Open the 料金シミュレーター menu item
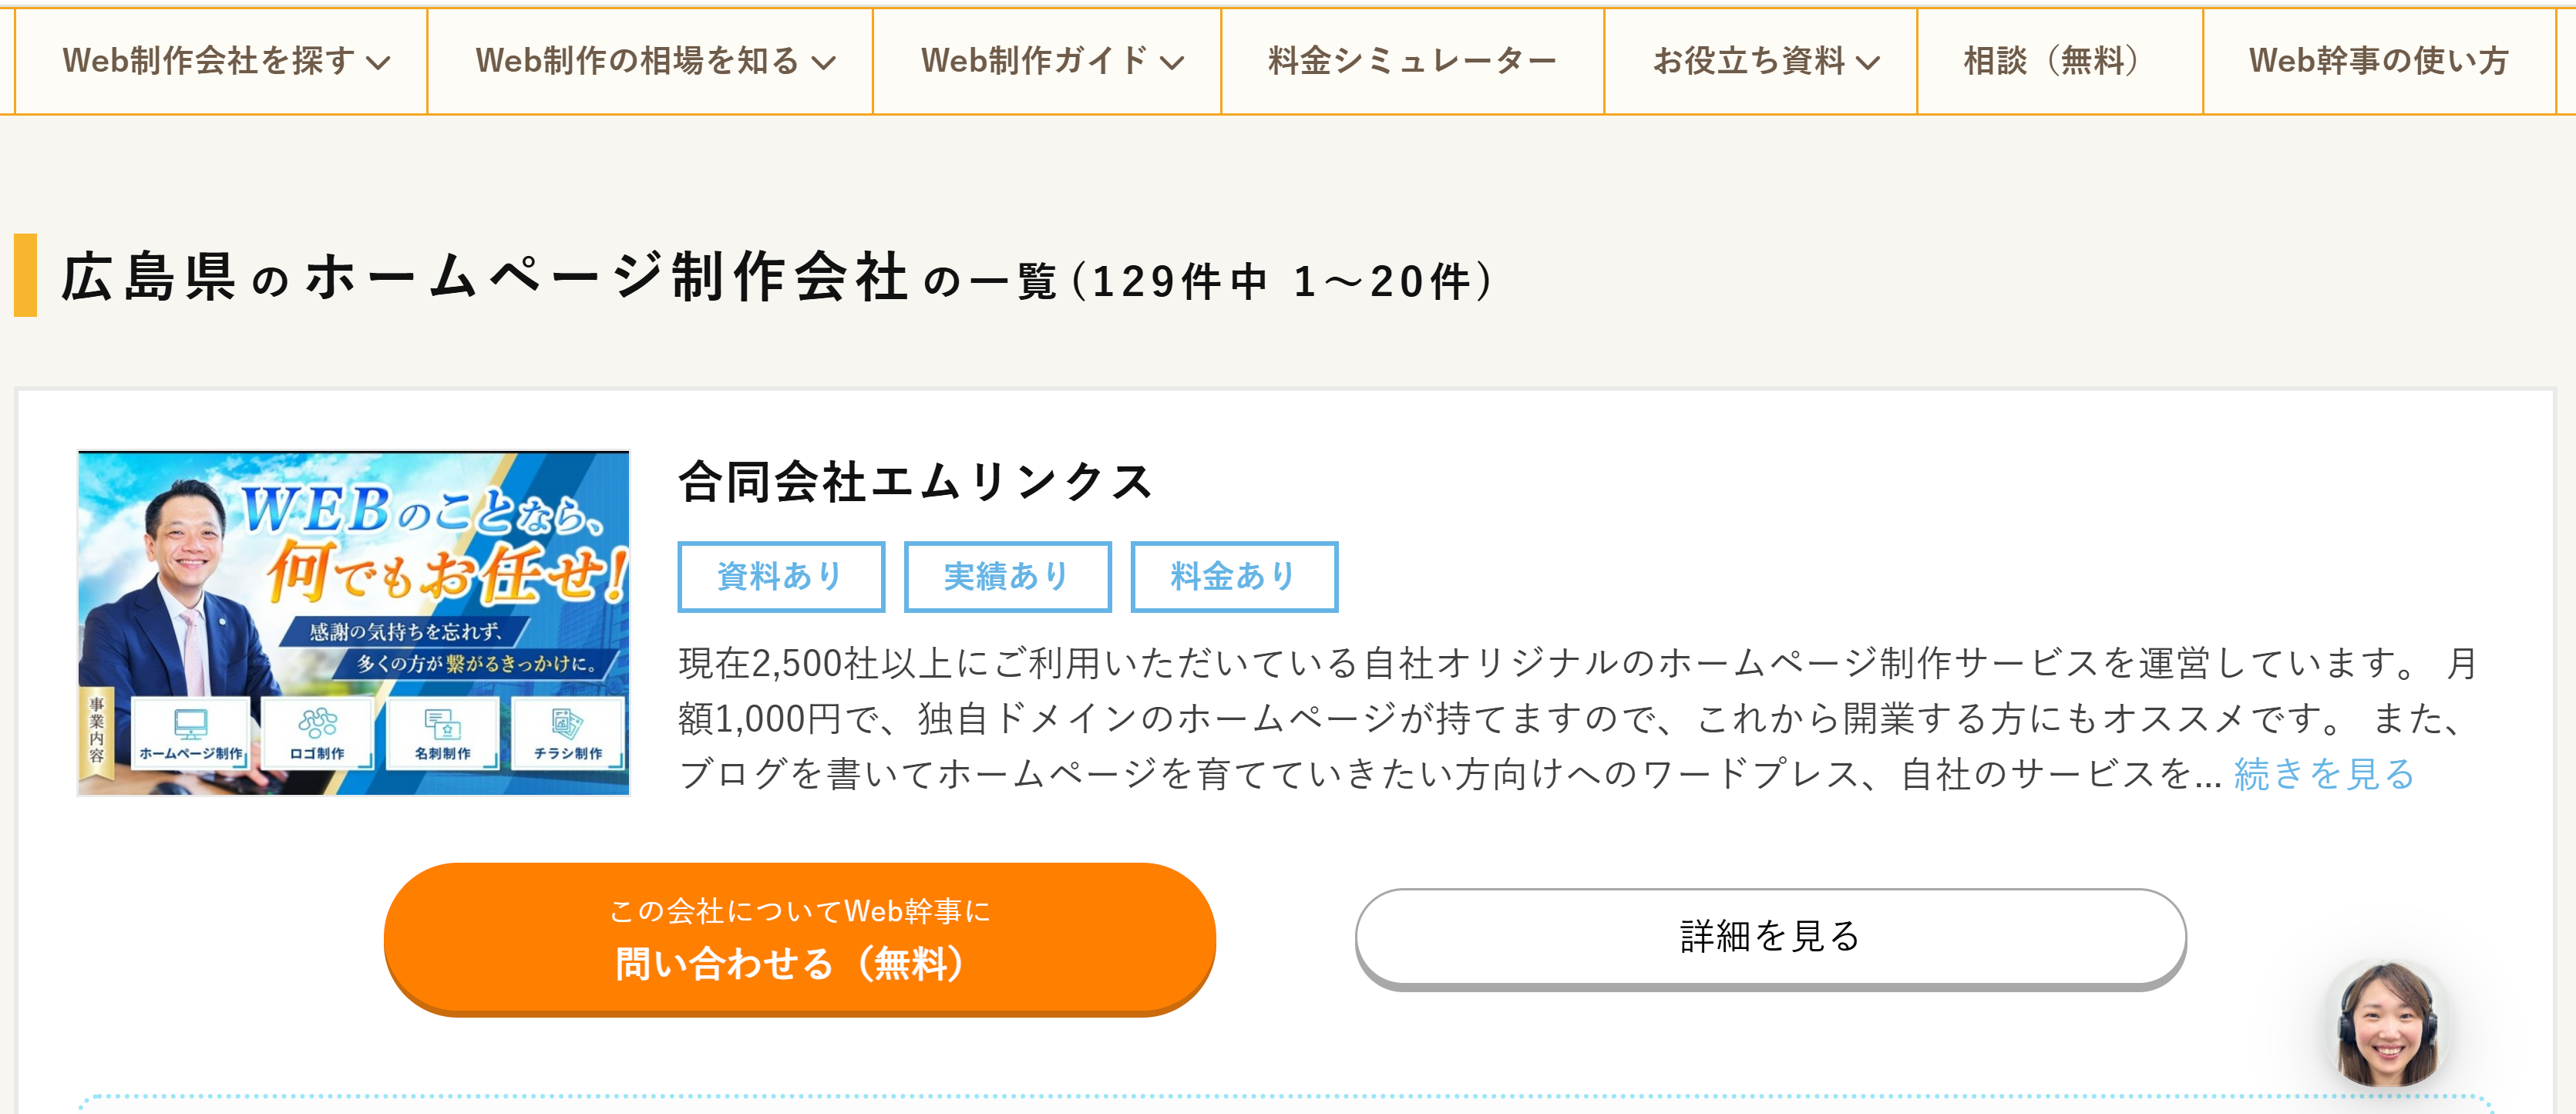This screenshot has height=1114, width=2576. tap(1412, 61)
